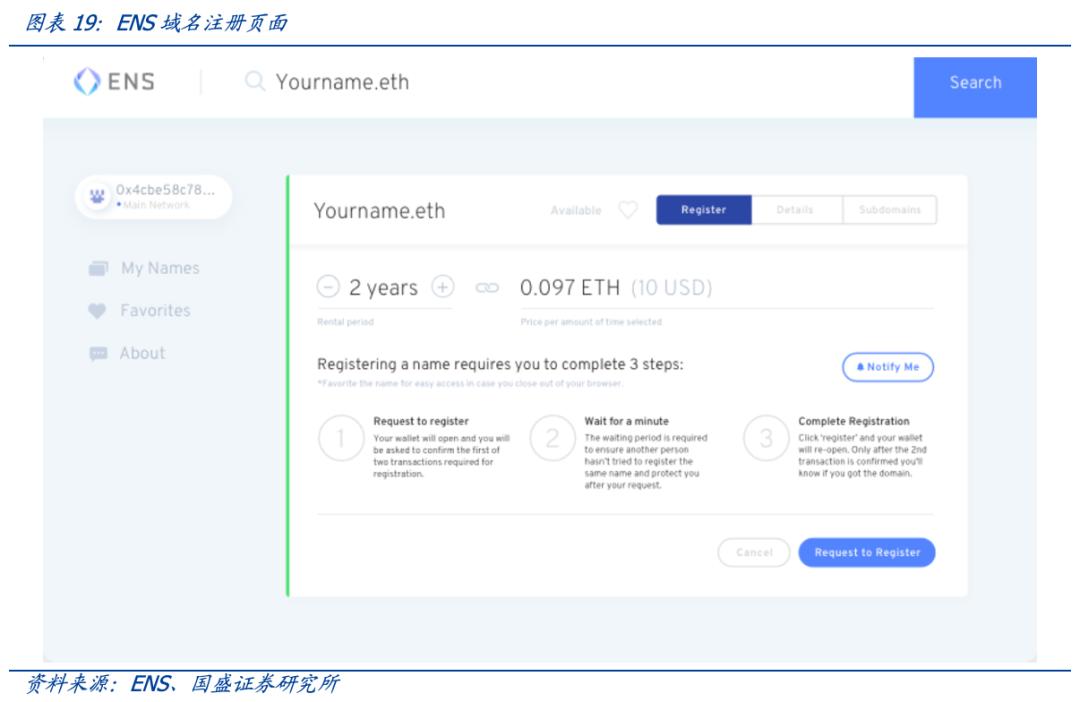
Task: Click the chain link price icon
Action: [487, 288]
